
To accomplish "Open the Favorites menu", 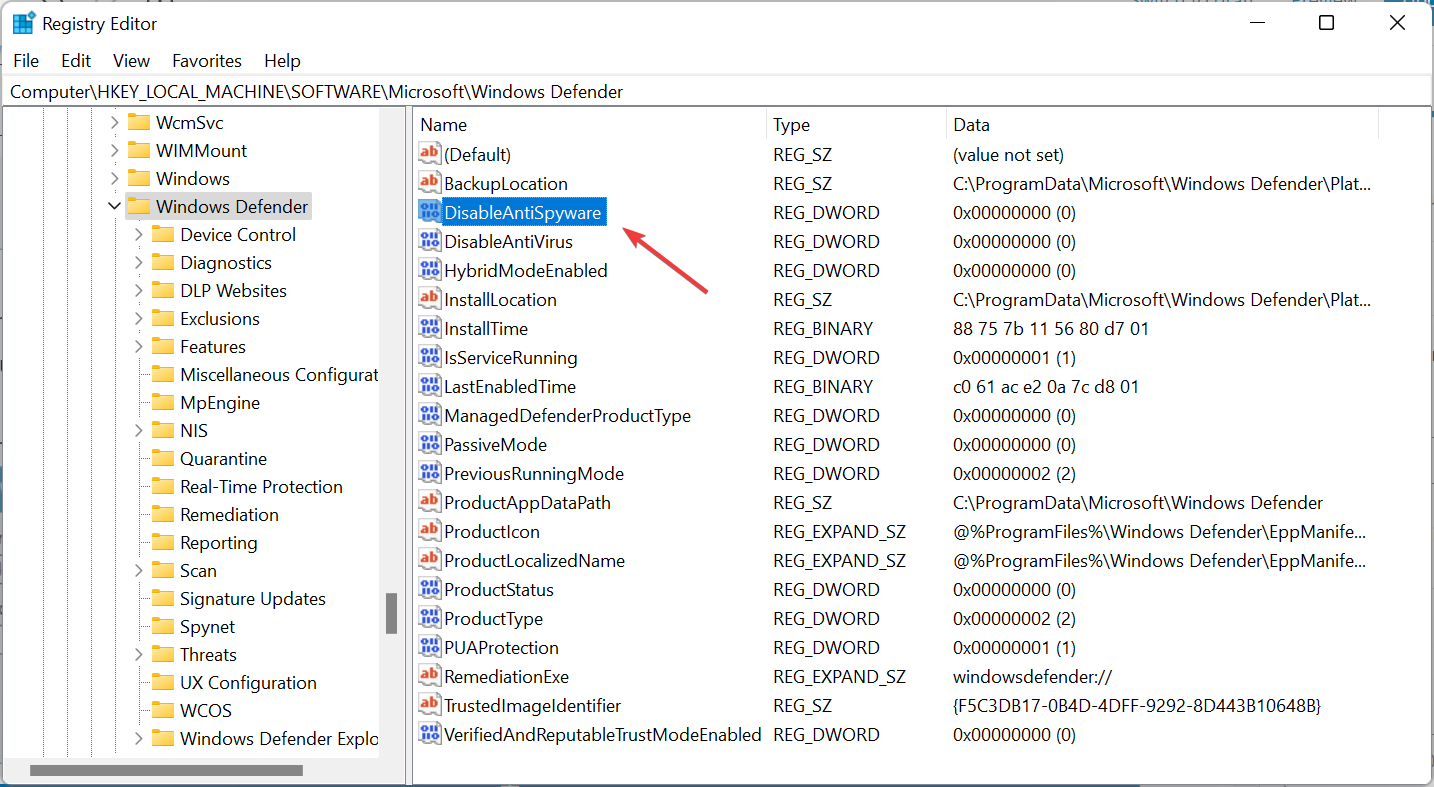I will point(207,61).
